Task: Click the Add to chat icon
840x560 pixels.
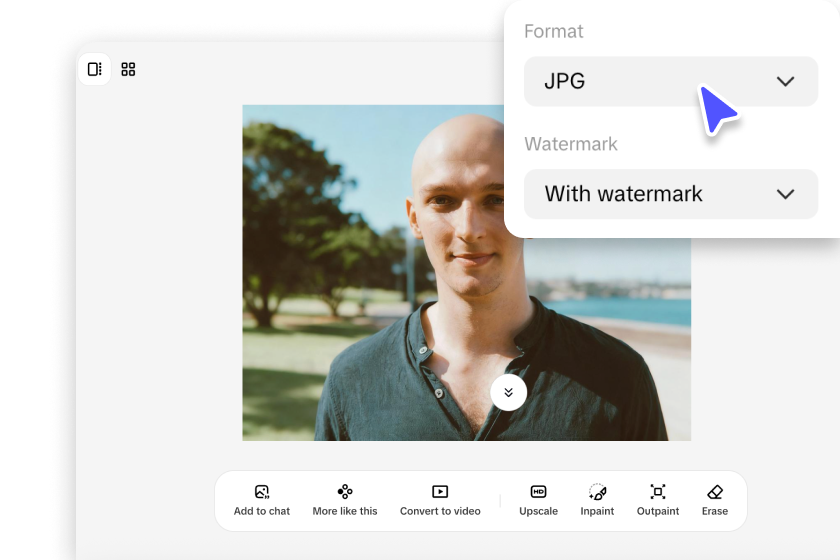Action: click(x=262, y=491)
